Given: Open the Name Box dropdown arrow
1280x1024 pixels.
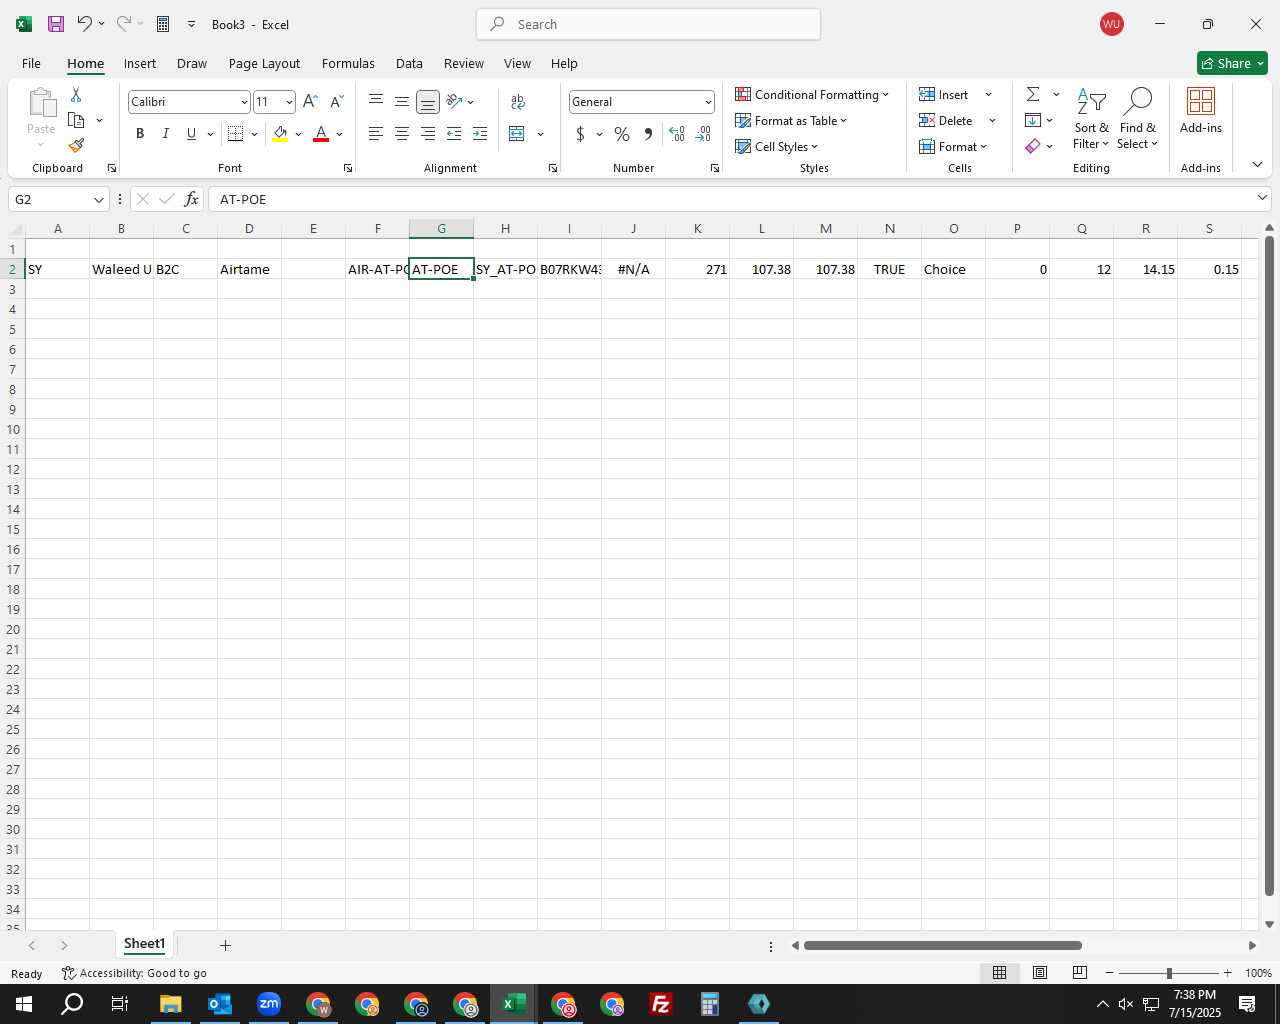Looking at the screenshot, I should click(99, 199).
